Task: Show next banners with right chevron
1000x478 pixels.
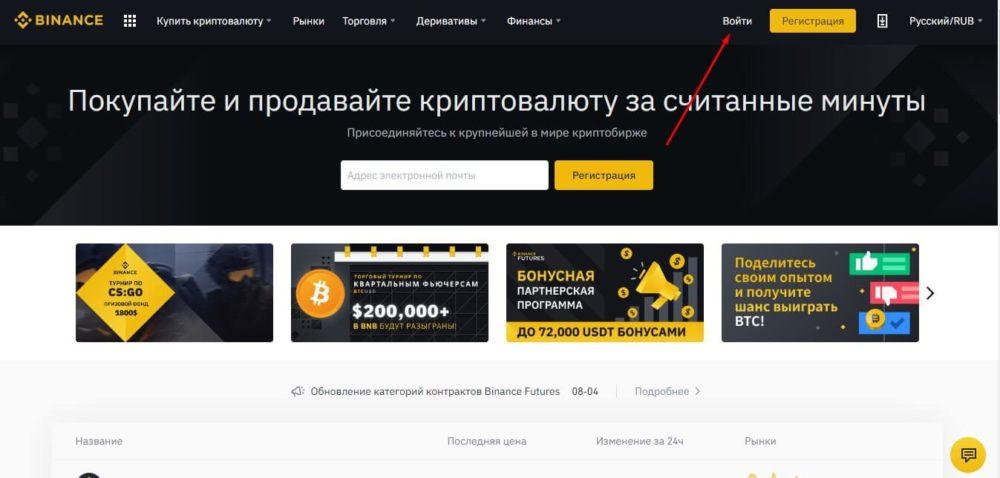Action: pos(930,293)
